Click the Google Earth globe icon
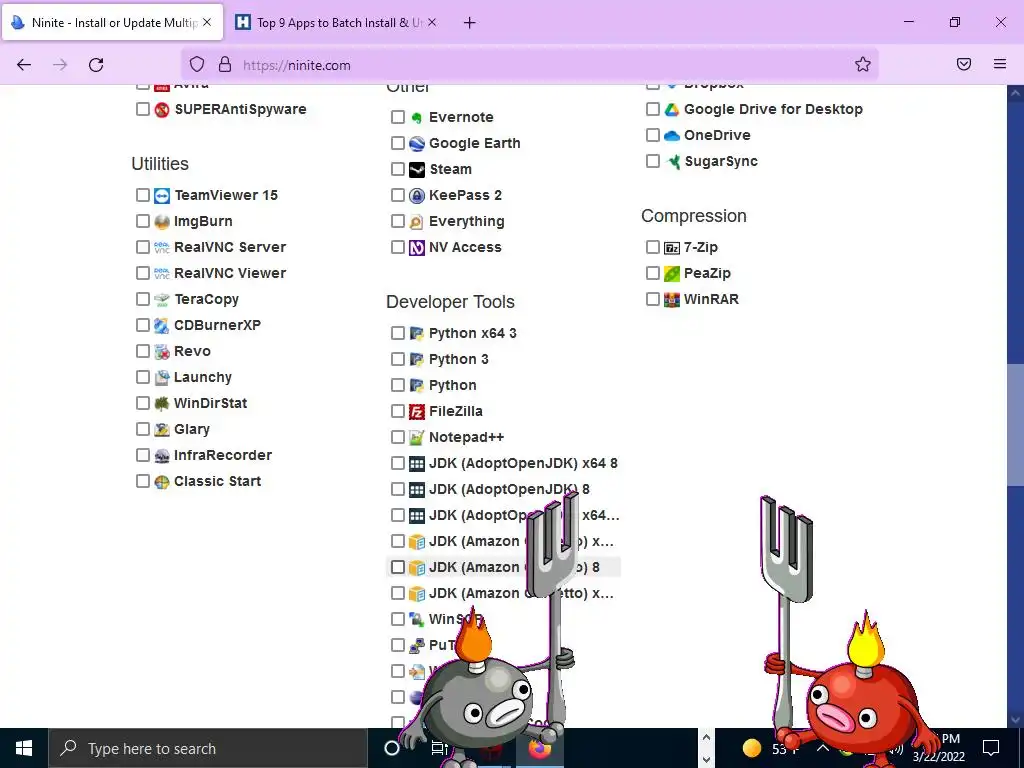 click(x=417, y=144)
